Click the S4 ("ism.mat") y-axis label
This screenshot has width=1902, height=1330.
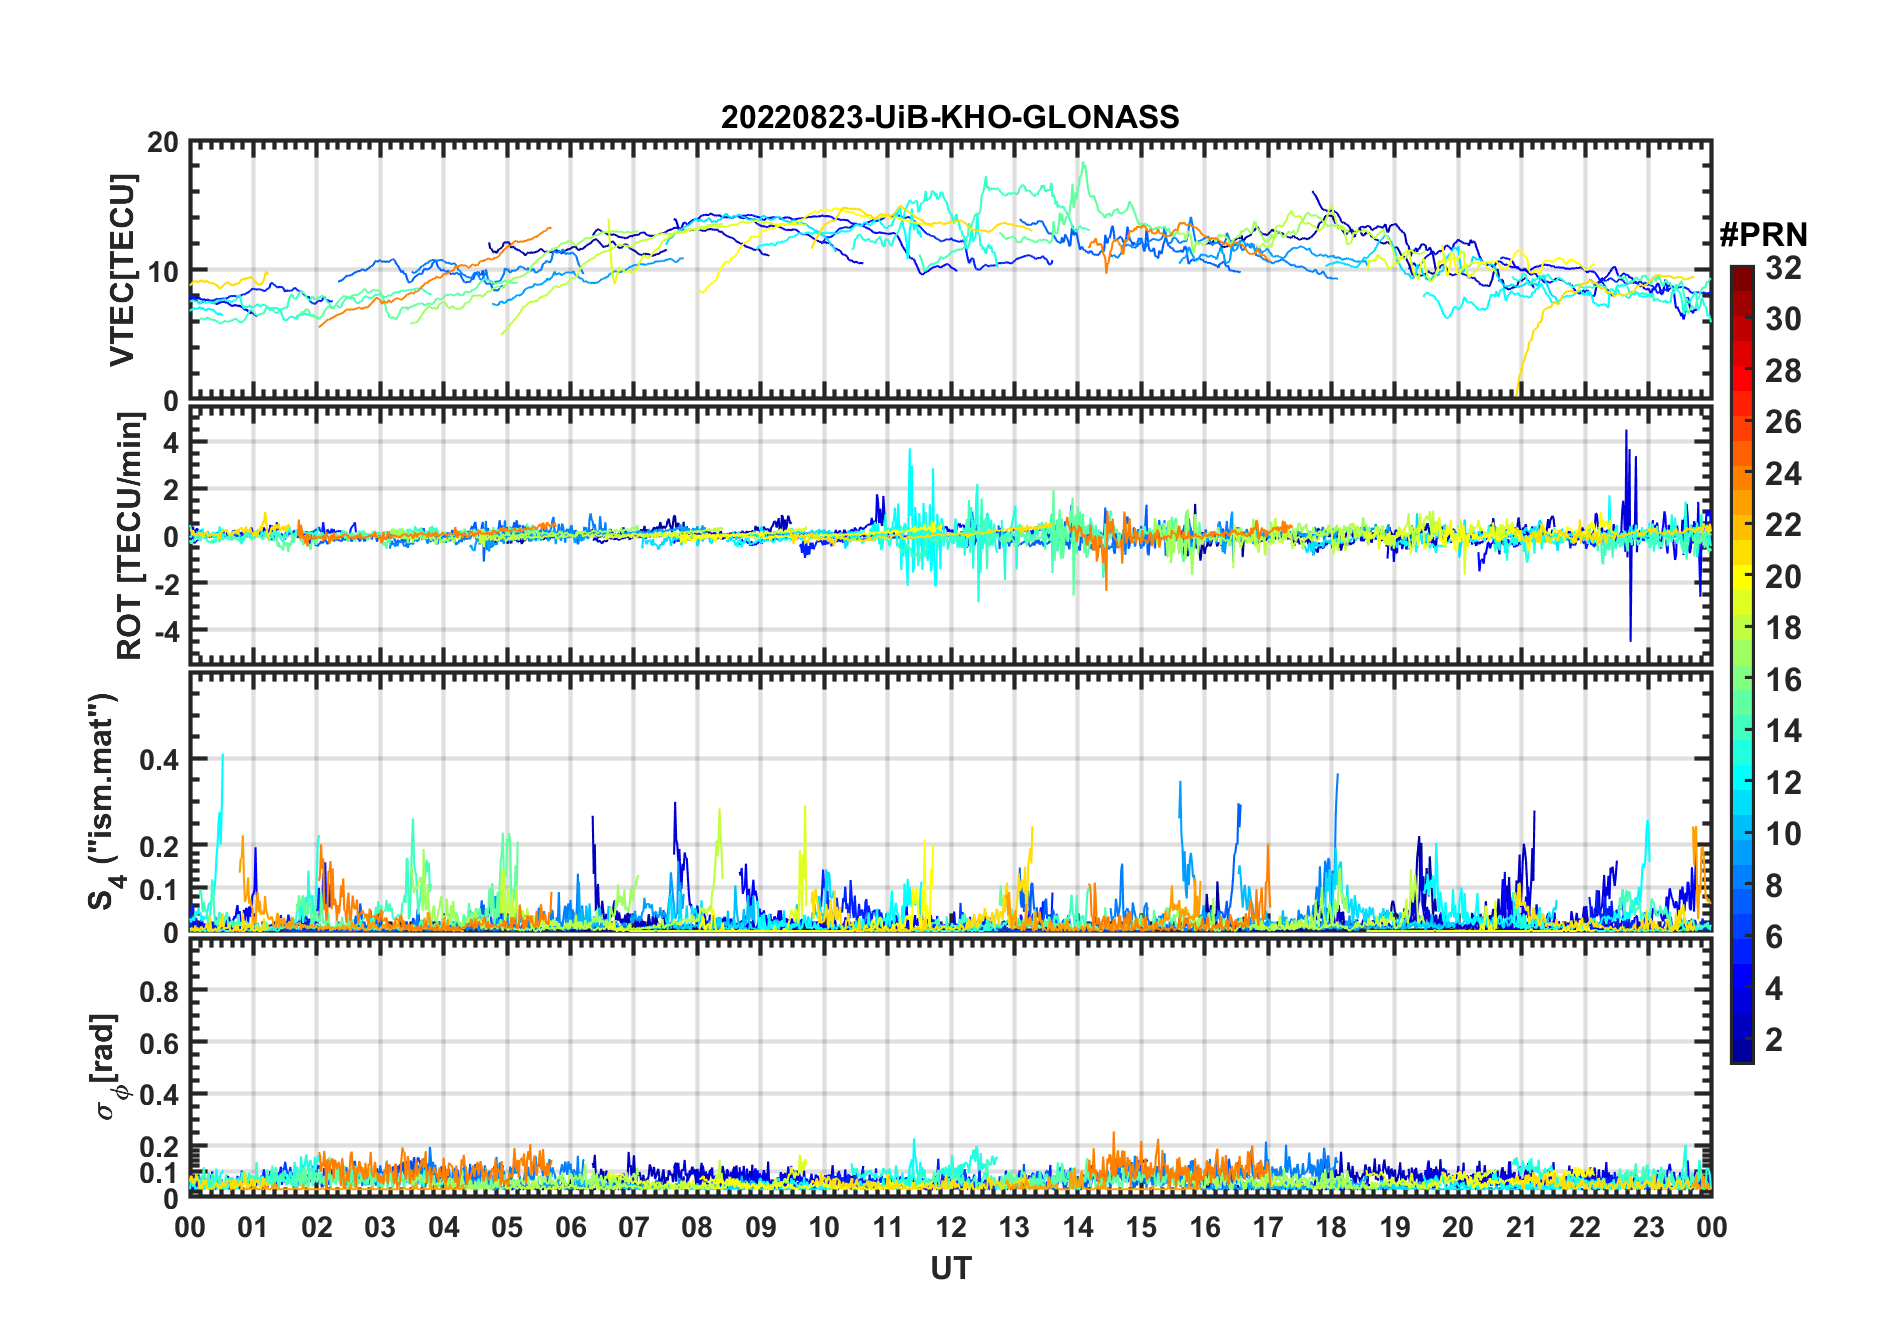click(104, 801)
